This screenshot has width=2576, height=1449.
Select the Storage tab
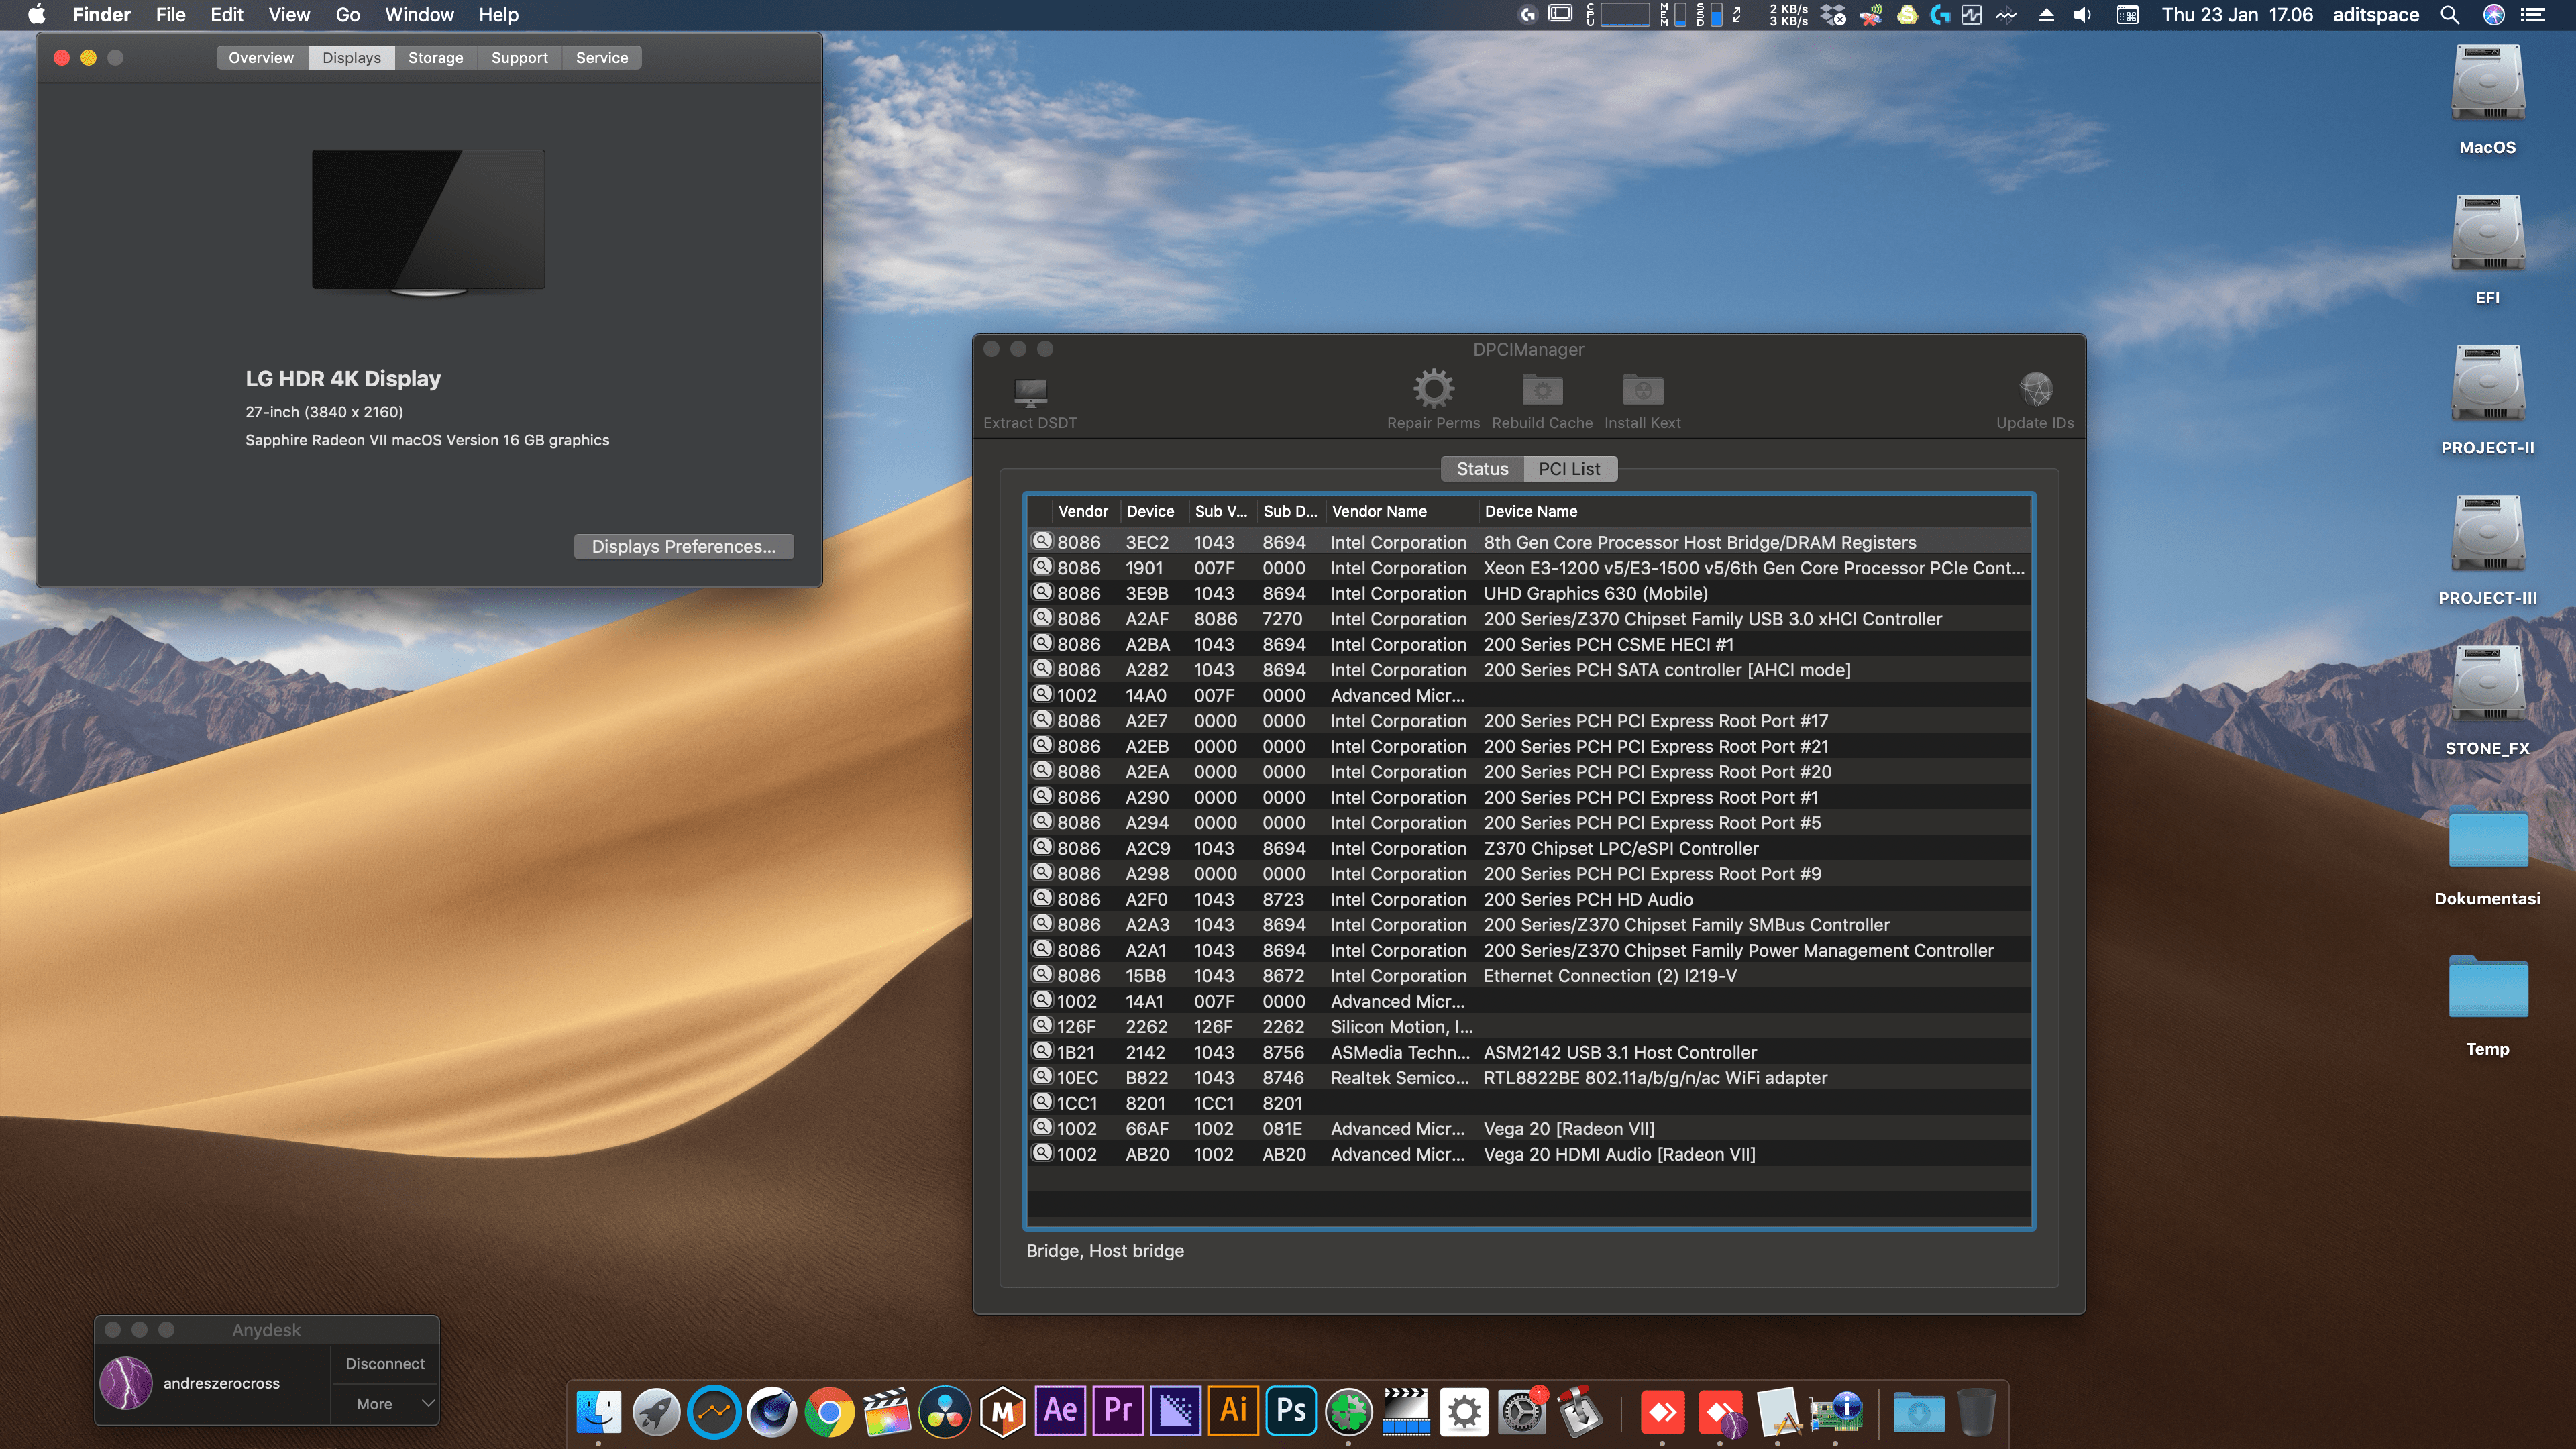coord(435,58)
